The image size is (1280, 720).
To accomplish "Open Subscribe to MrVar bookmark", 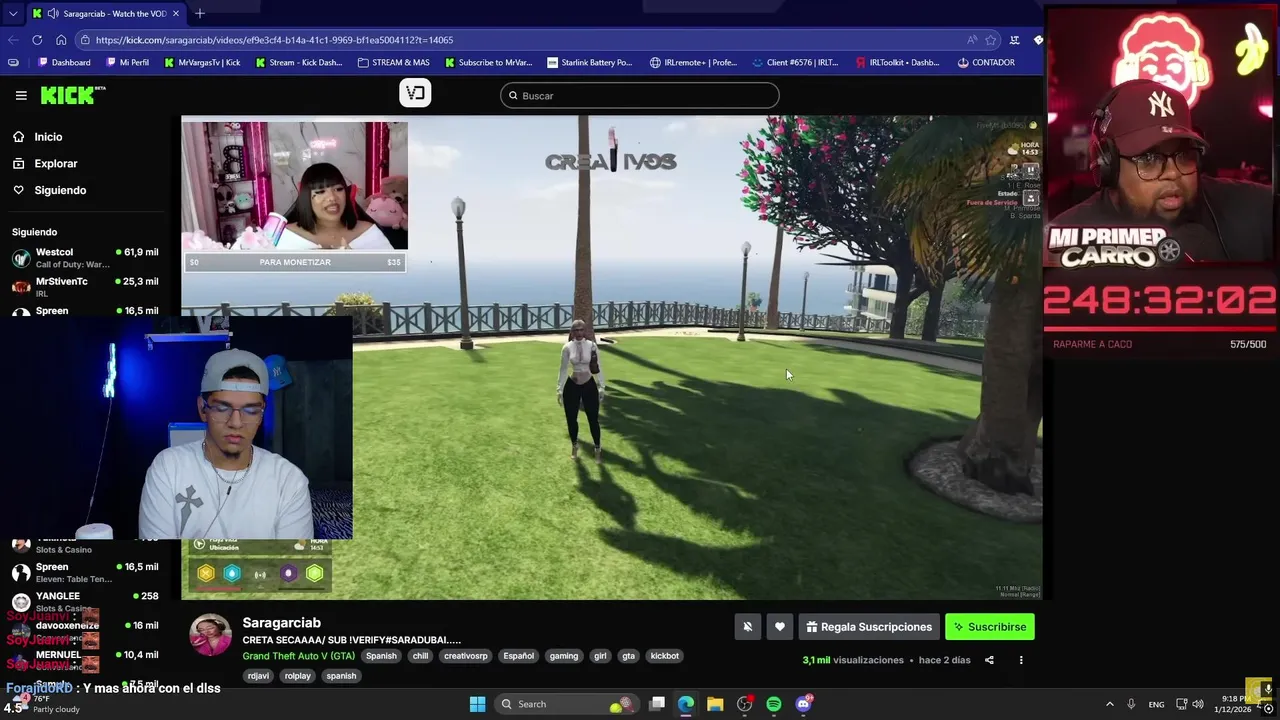I will point(489,62).
